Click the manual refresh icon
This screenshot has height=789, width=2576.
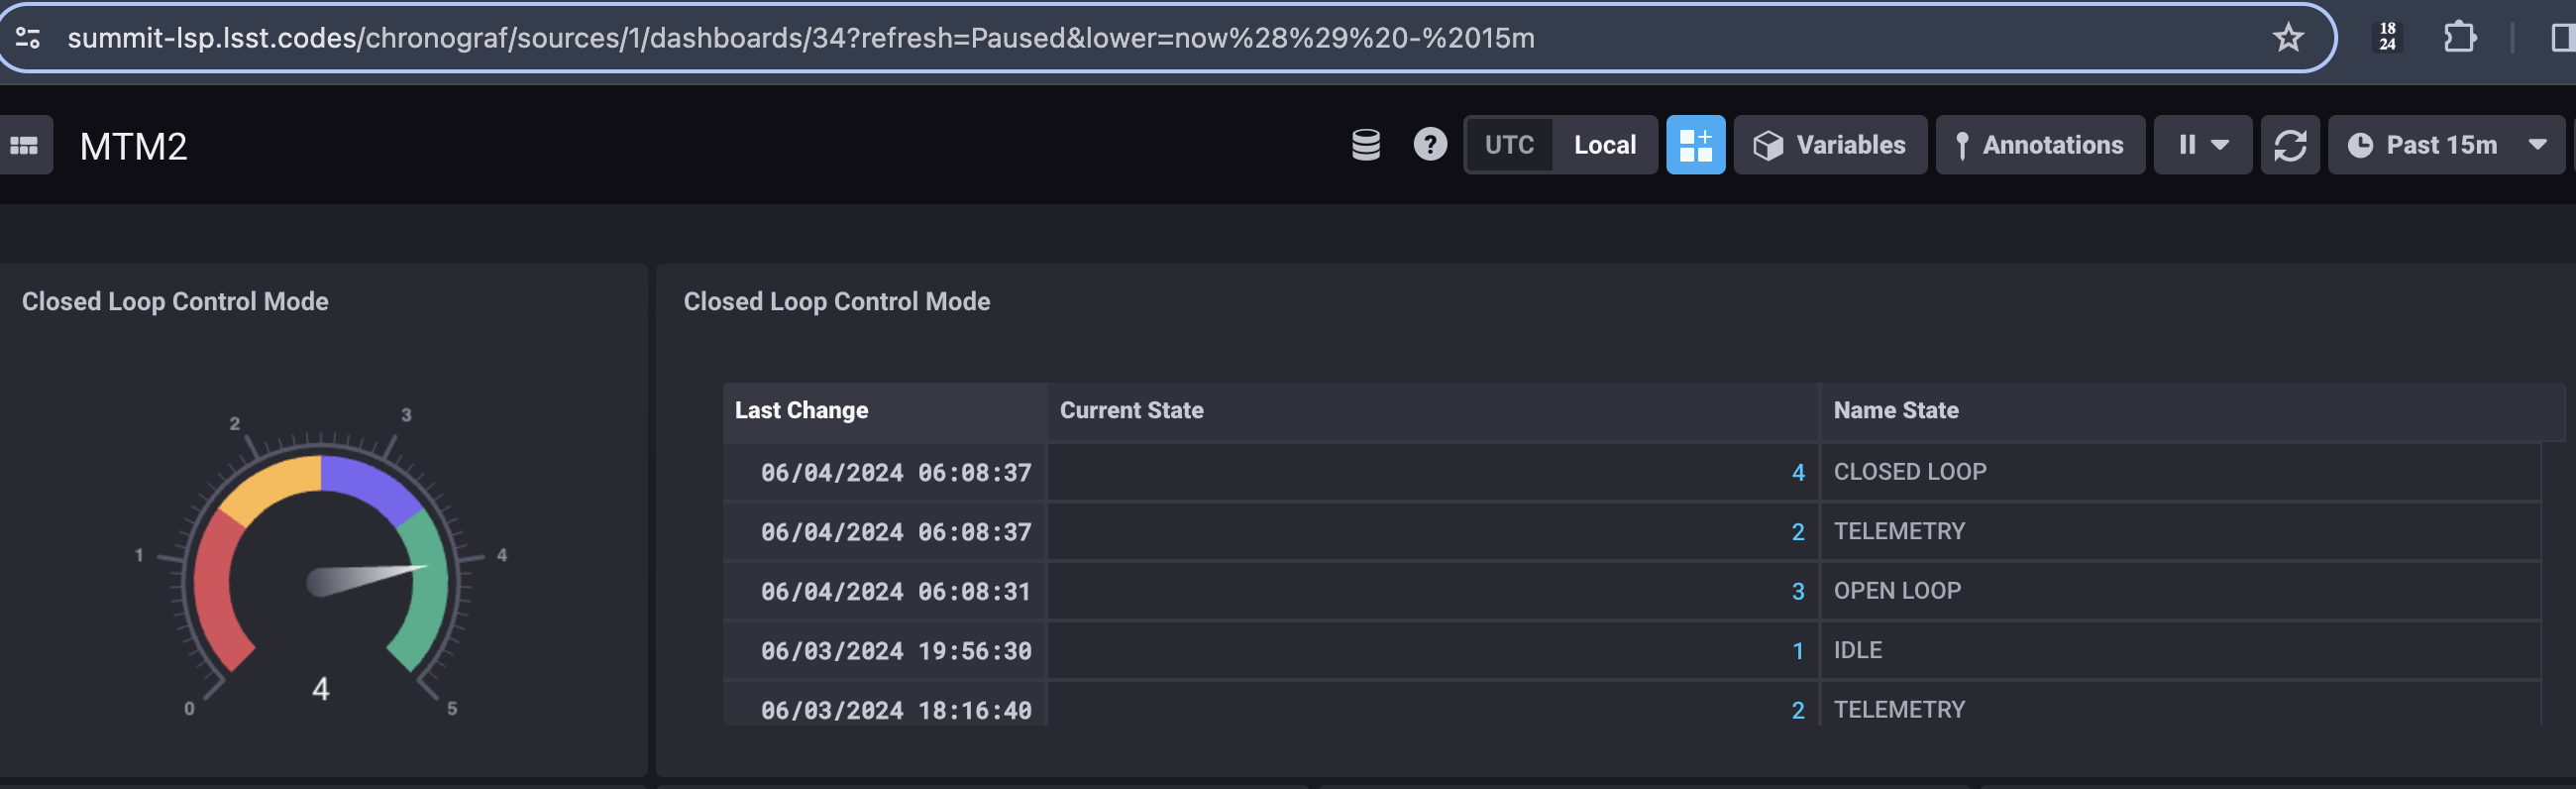click(2289, 145)
